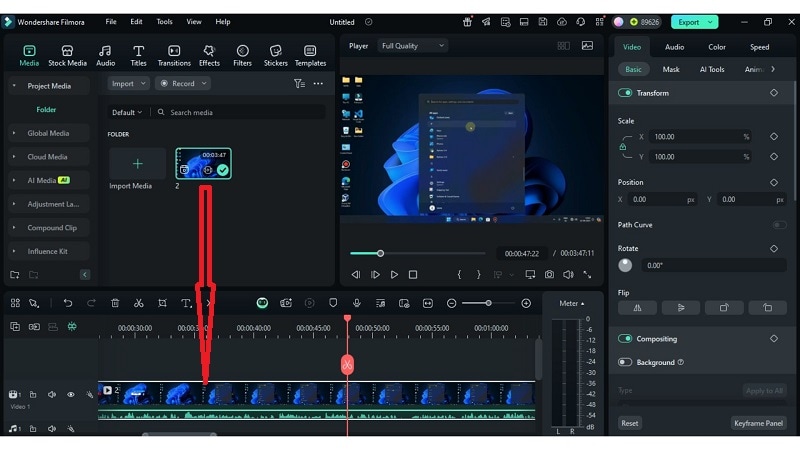Open the Tools menu
This screenshot has width=800, height=450.
164,22
